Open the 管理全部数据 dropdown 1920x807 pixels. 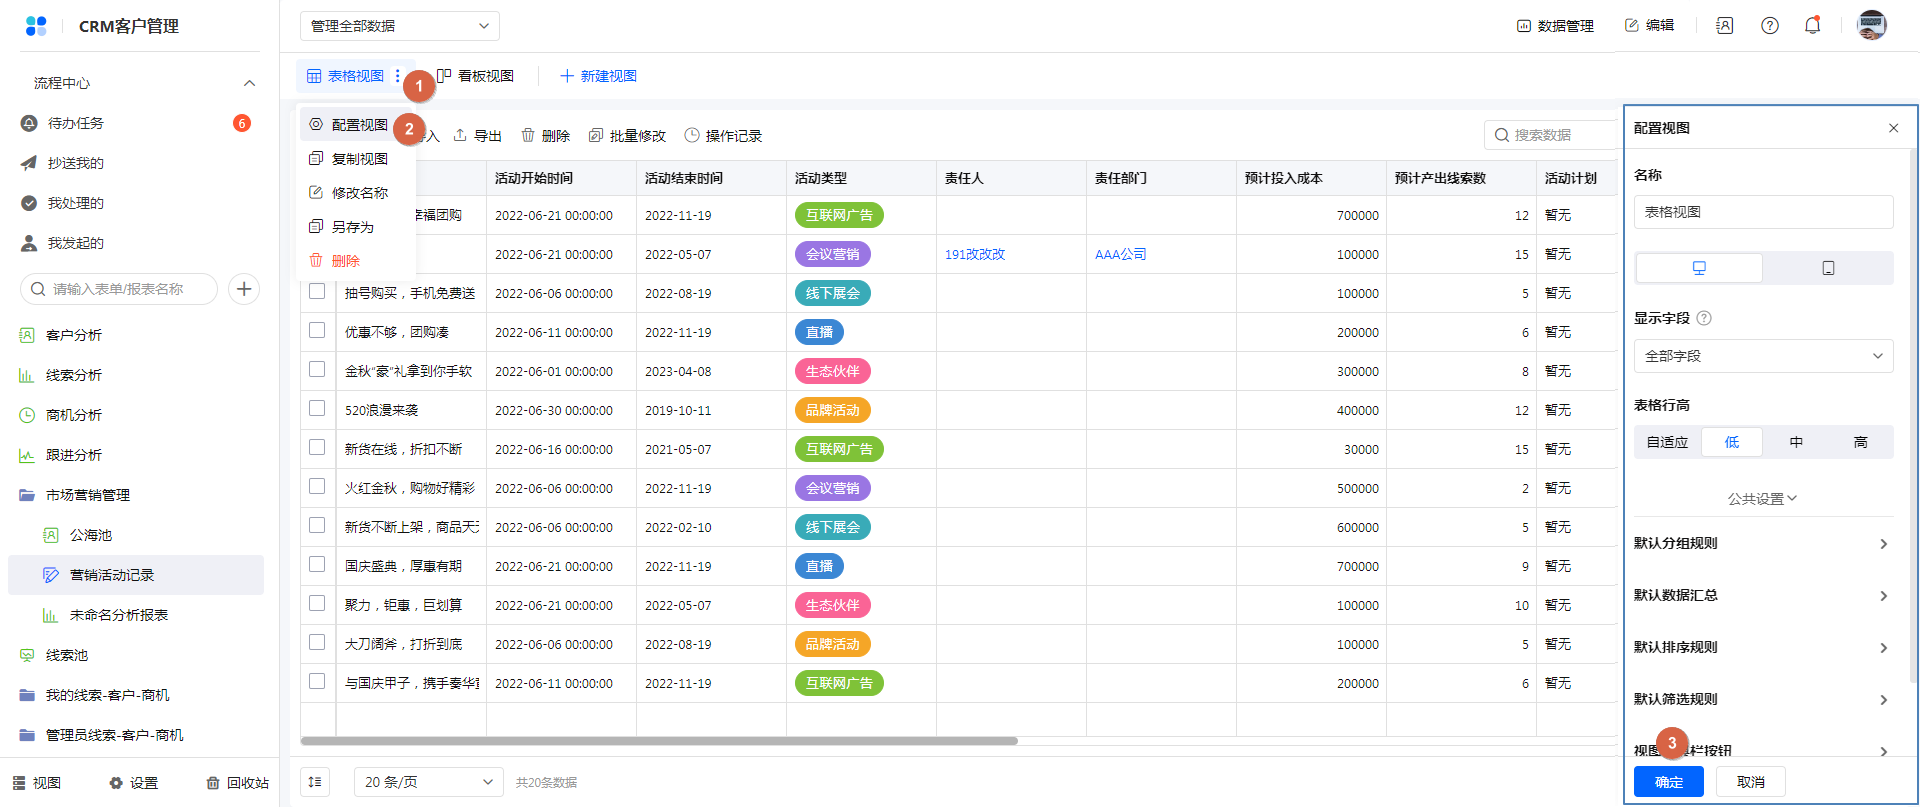(x=399, y=26)
